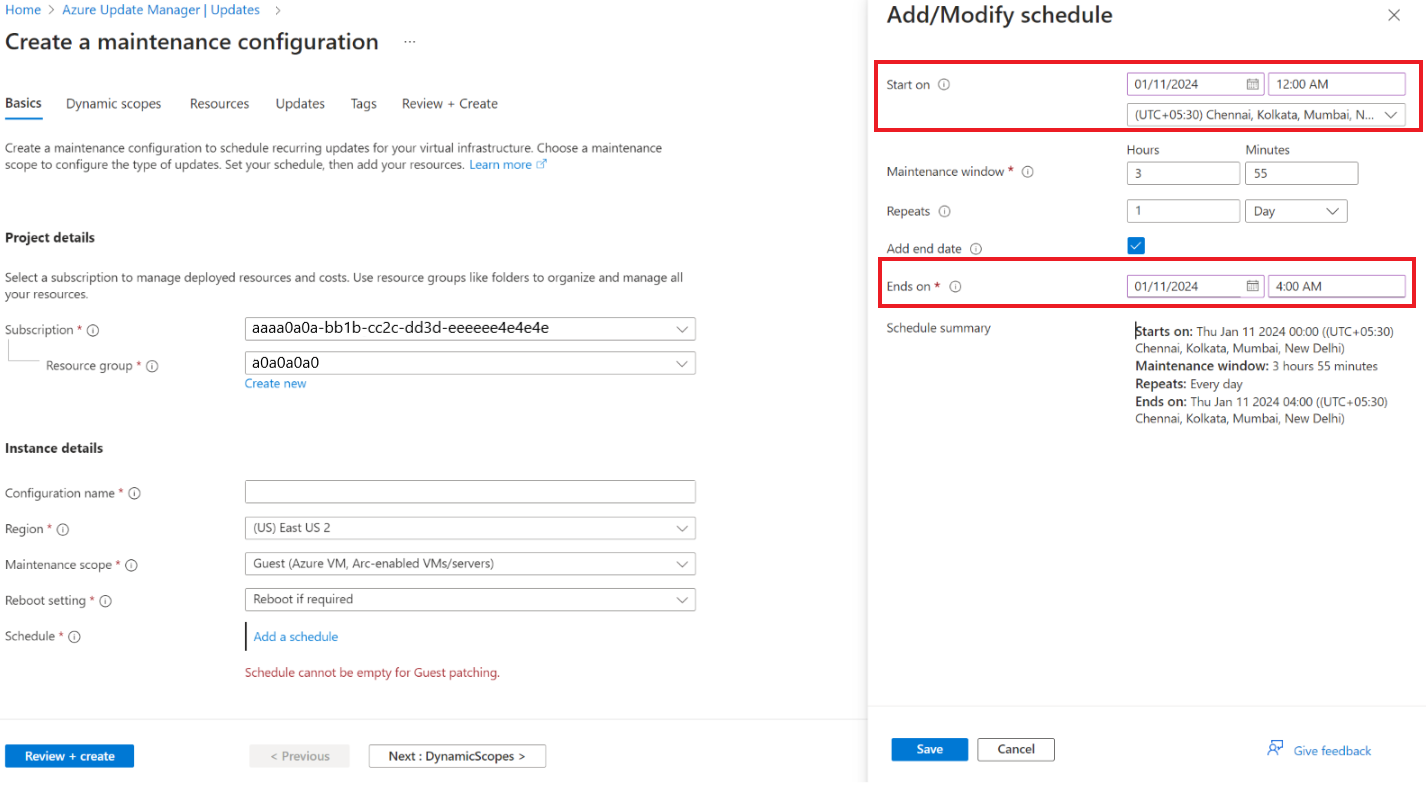Click the Add a schedule link
1426x786 pixels.
296,637
